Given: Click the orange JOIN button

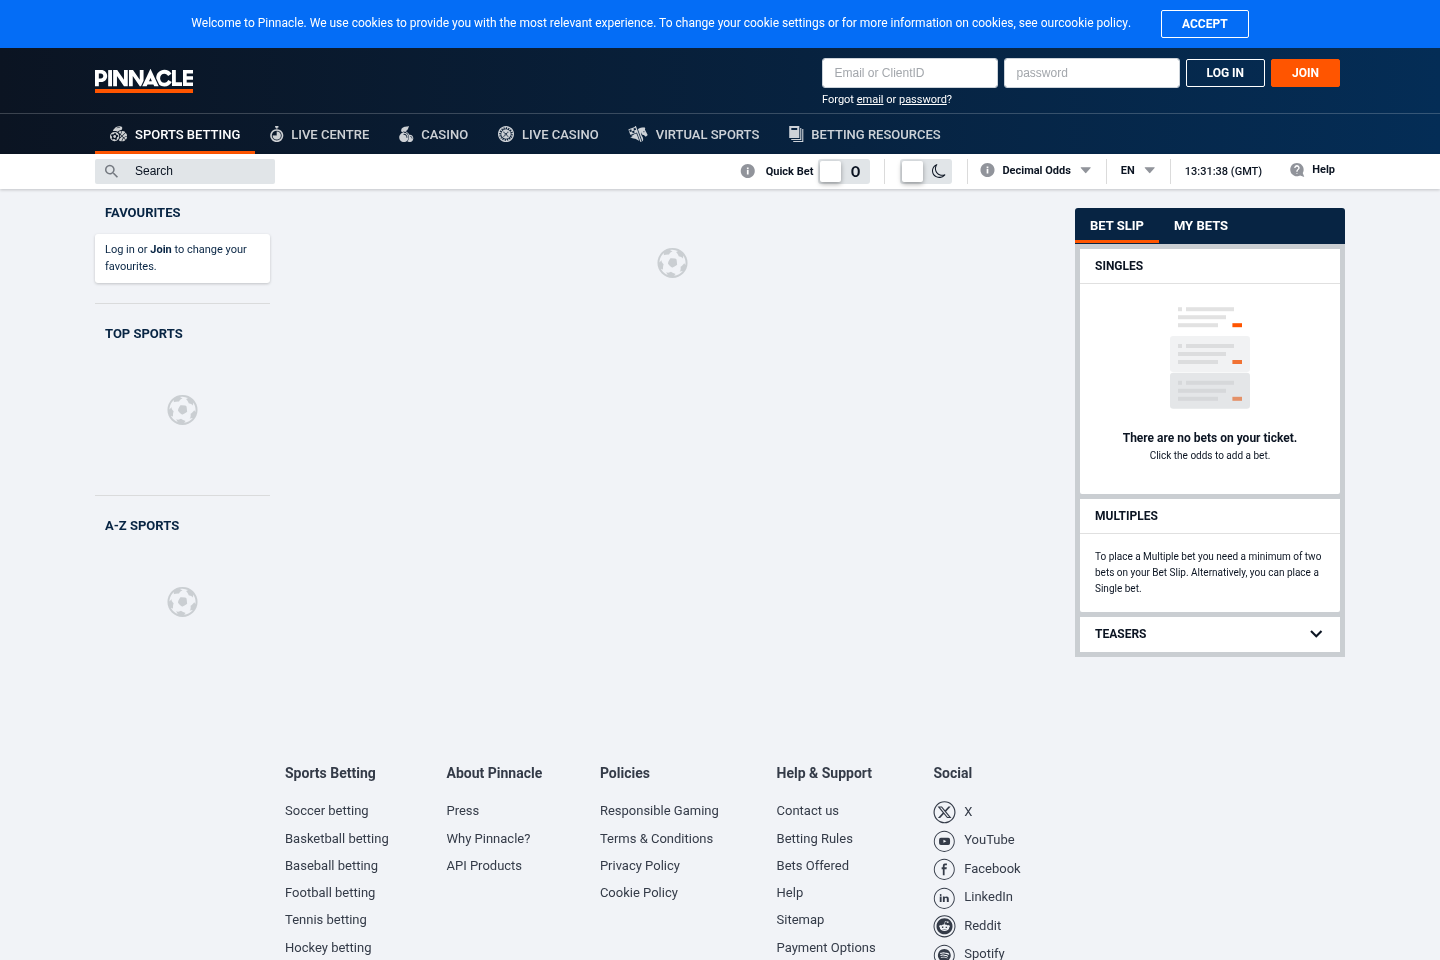Looking at the screenshot, I should pyautogui.click(x=1305, y=73).
